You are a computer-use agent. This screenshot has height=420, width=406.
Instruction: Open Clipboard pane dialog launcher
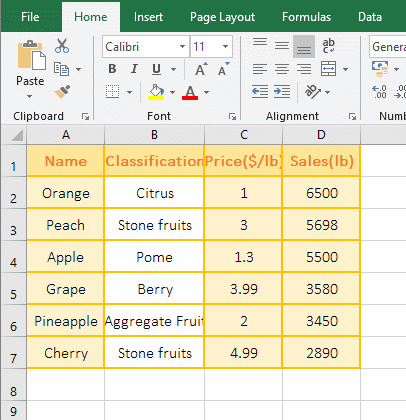click(85, 116)
